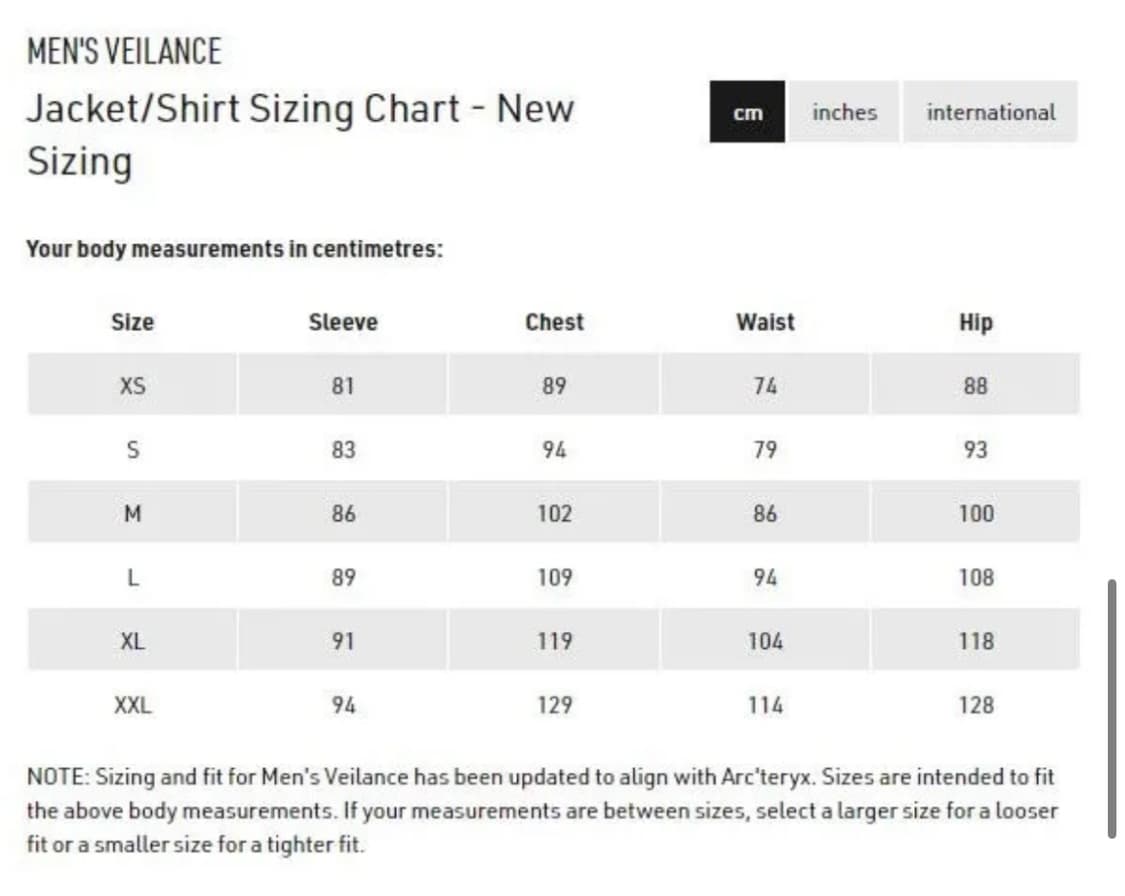Click the NOTE sizing paragraph text

click(x=540, y=809)
